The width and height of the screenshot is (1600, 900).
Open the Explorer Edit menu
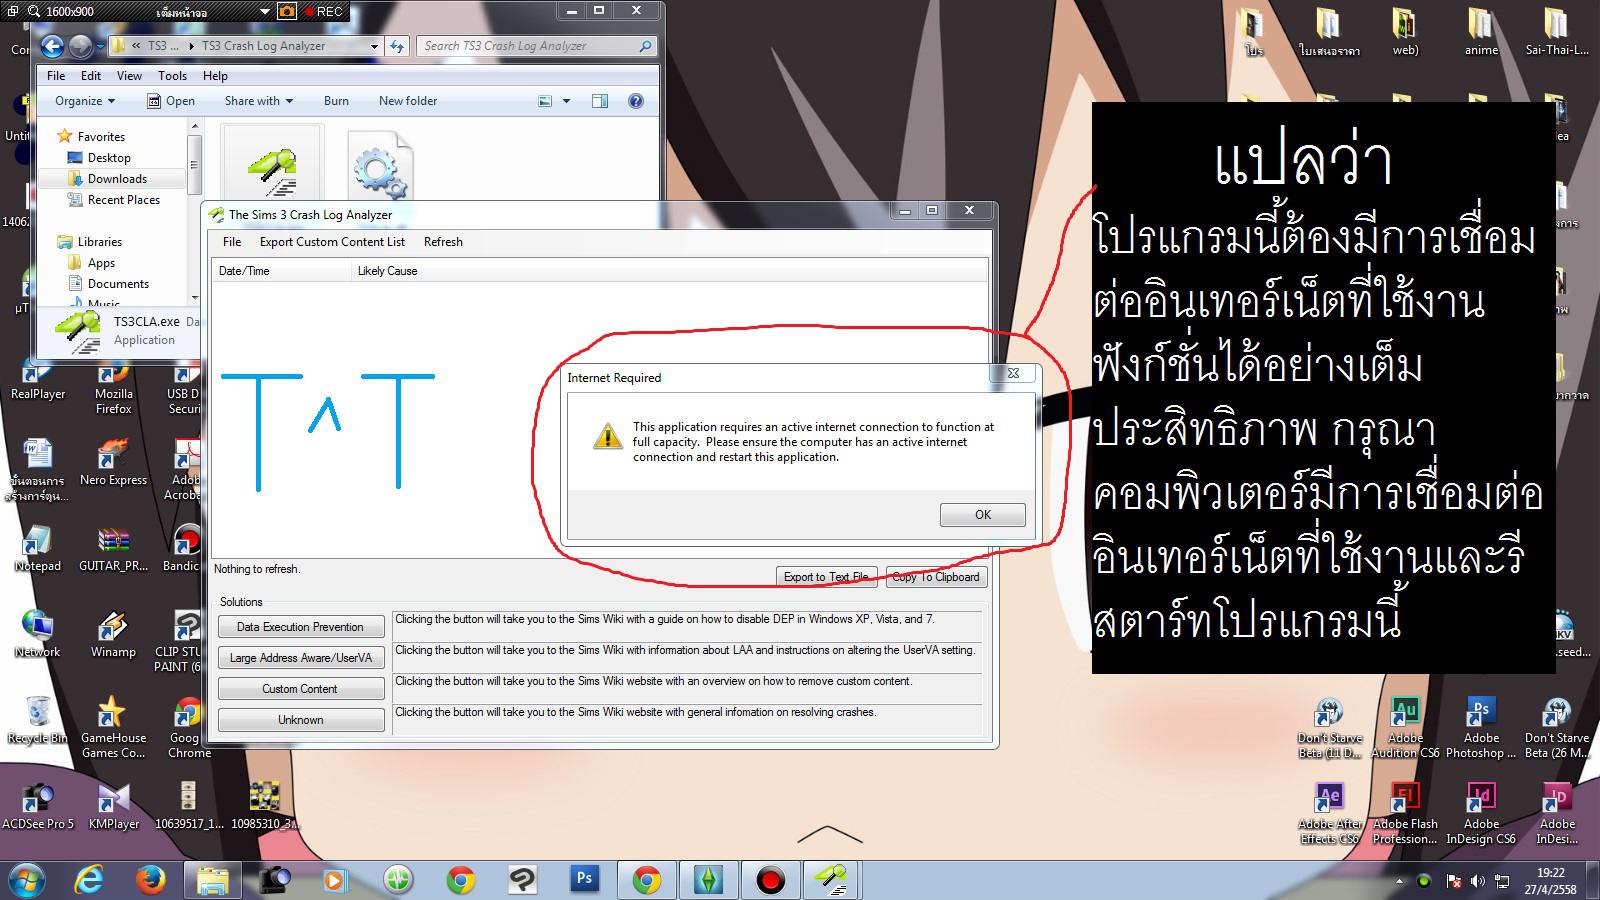coord(91,76)
